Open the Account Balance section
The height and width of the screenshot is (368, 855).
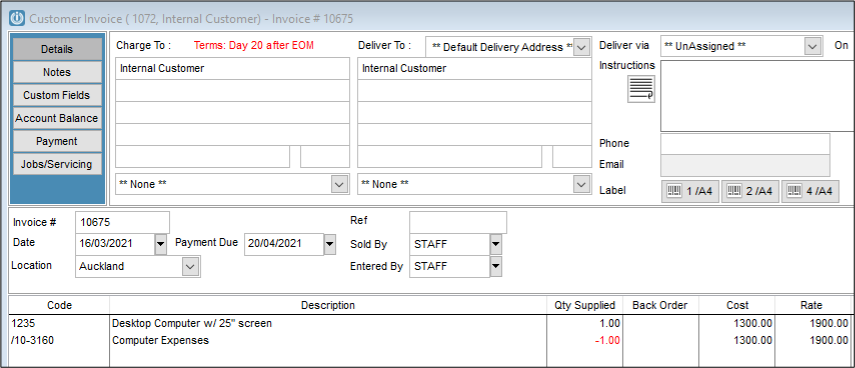(x=57, y=118)
